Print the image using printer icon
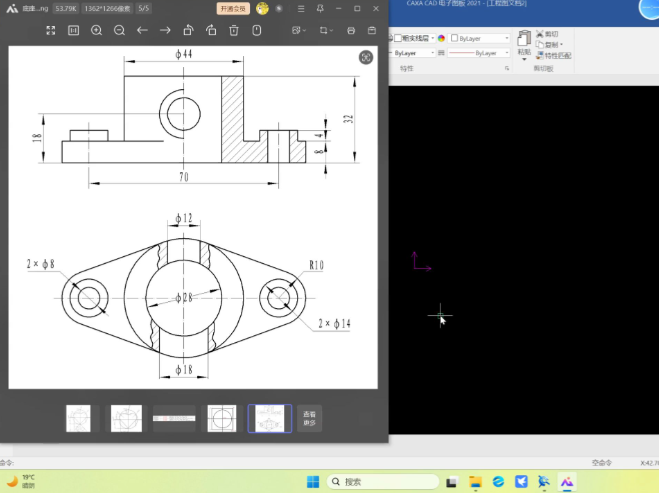 coord(351,30)
